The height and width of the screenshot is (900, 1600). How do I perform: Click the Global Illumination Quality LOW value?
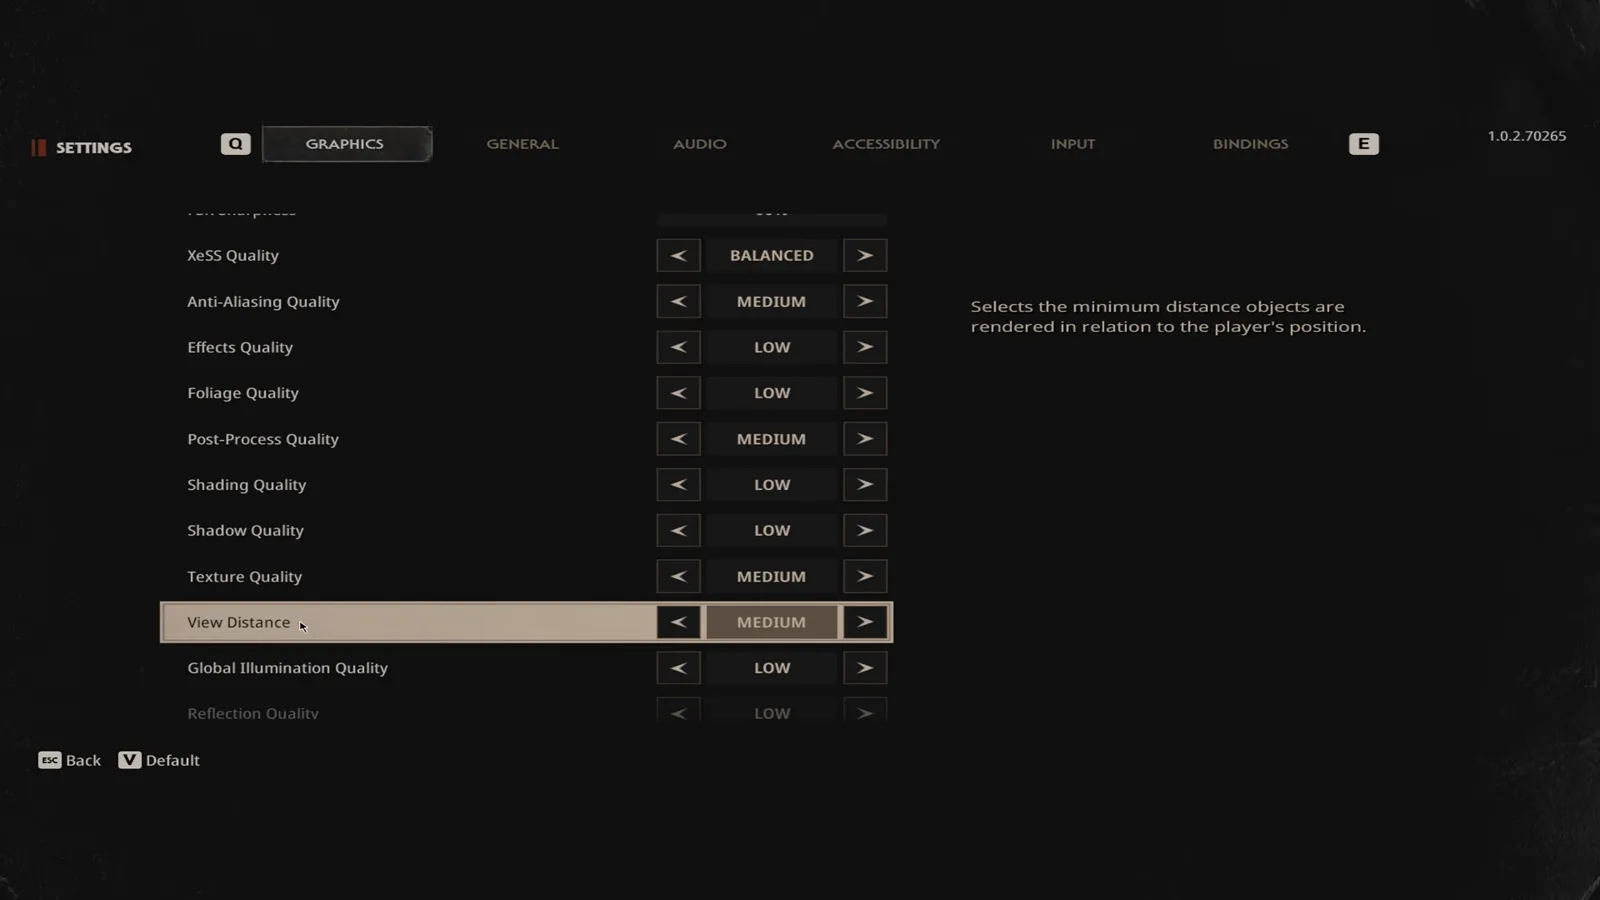click(x=771, y=668)
